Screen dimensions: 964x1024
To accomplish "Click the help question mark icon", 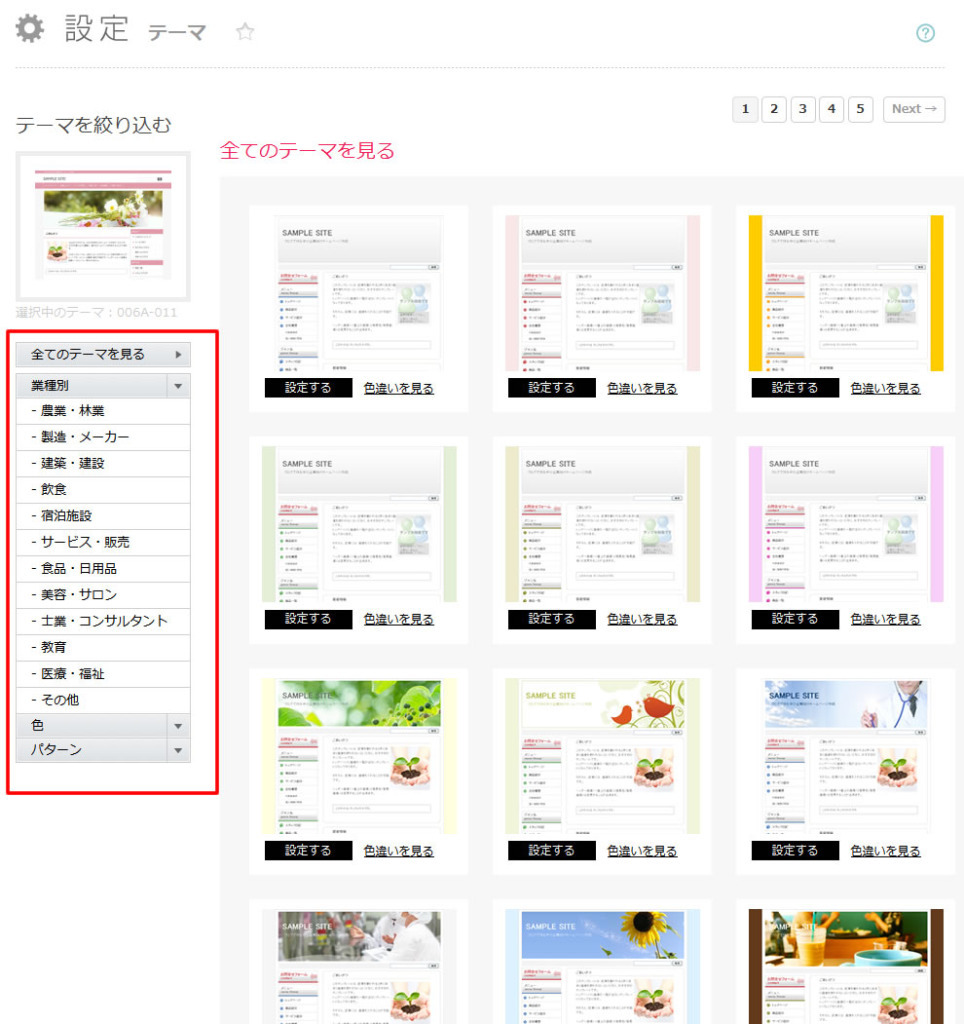I will (x=925, y=33).
